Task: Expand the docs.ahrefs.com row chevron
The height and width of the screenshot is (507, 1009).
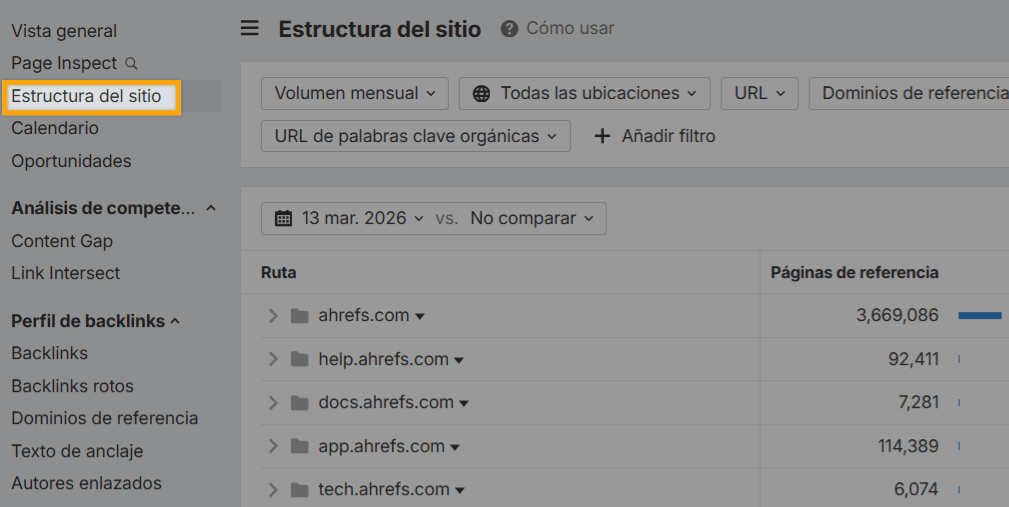Action: click(273, 403)
